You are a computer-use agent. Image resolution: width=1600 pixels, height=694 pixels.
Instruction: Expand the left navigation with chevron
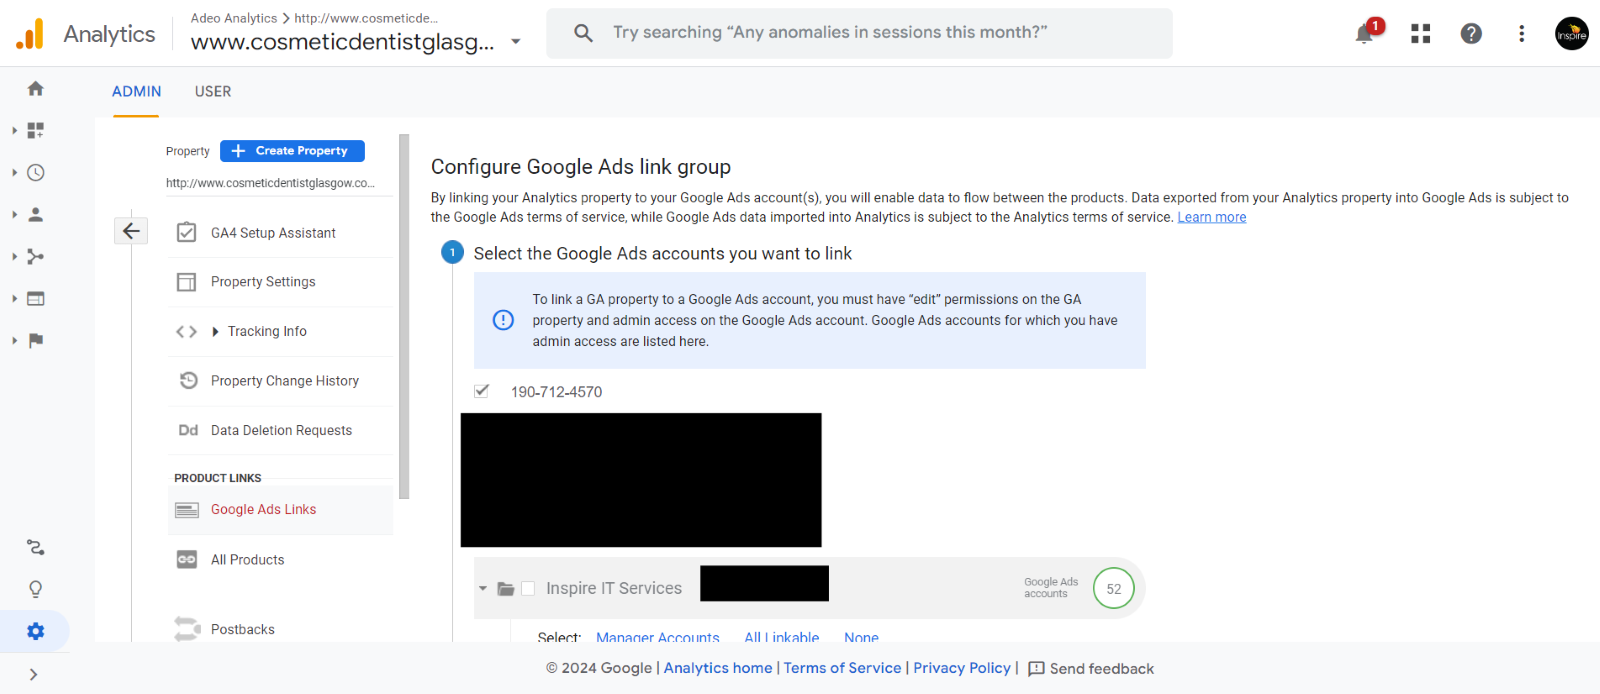[x=34, y=675]
